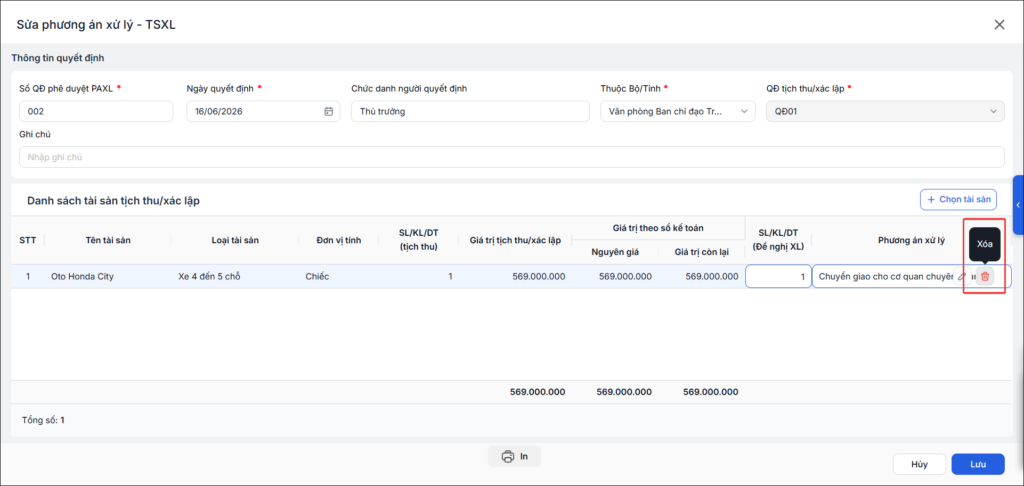Click the Giá trị tịch thu/xác lập header

point(515,240)
